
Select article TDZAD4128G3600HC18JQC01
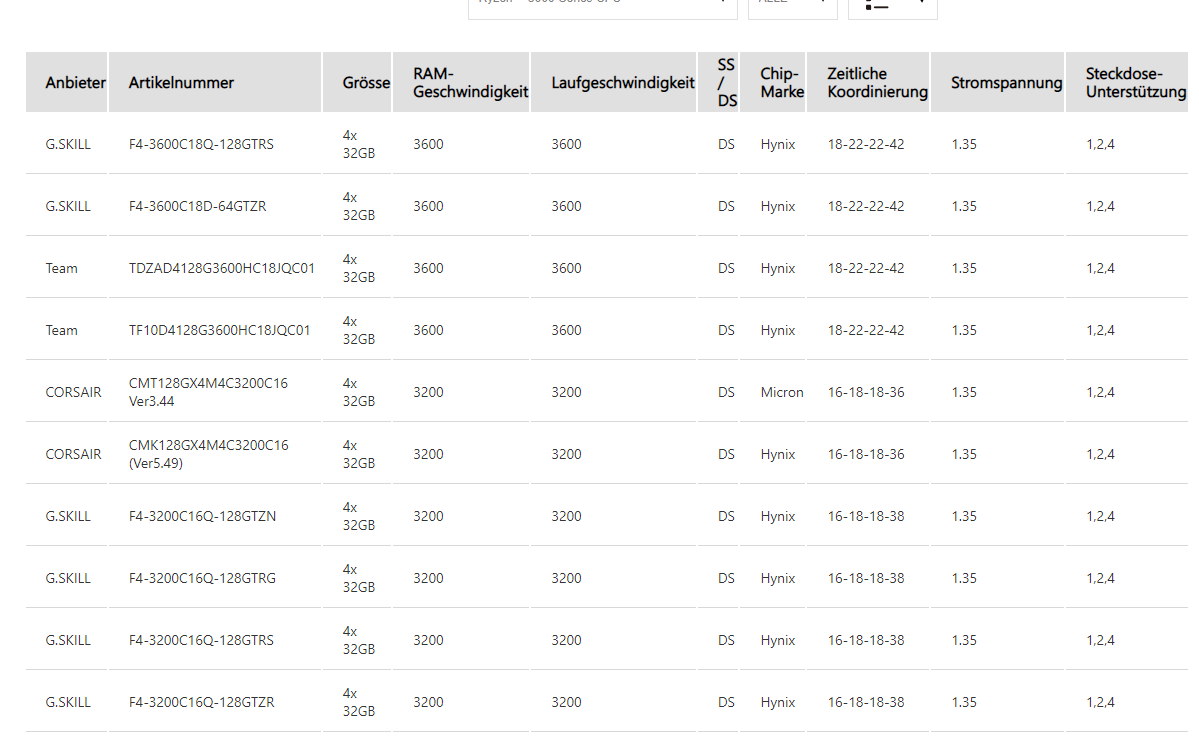point(222,268)
